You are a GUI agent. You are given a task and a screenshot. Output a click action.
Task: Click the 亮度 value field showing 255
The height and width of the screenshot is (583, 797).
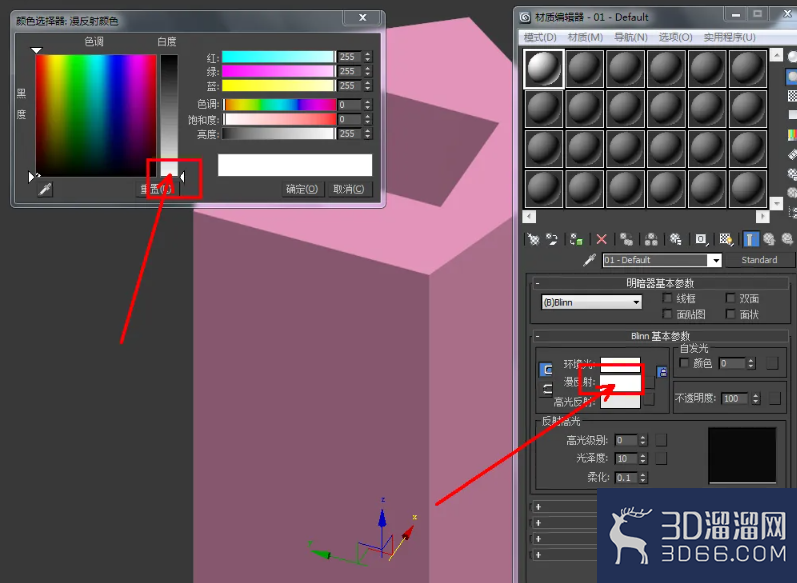[x=350, y=134]
